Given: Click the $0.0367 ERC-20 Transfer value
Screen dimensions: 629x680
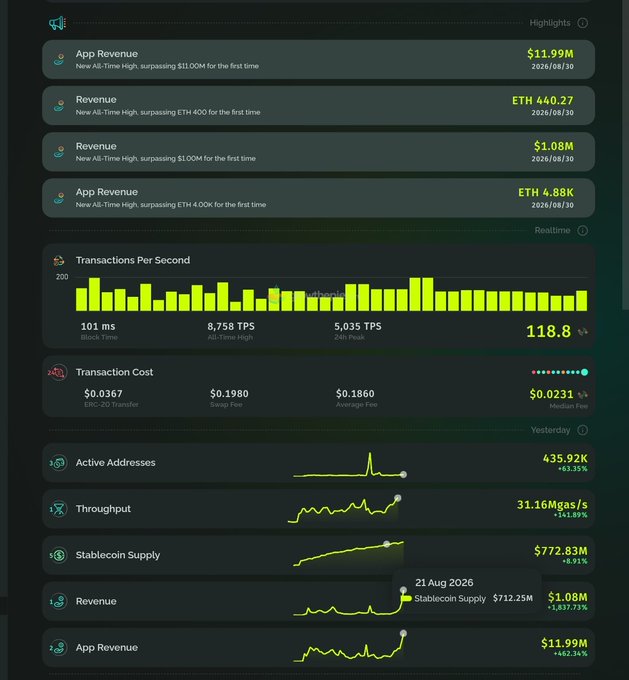Looking at the screenshot, I should click(103, 394).
